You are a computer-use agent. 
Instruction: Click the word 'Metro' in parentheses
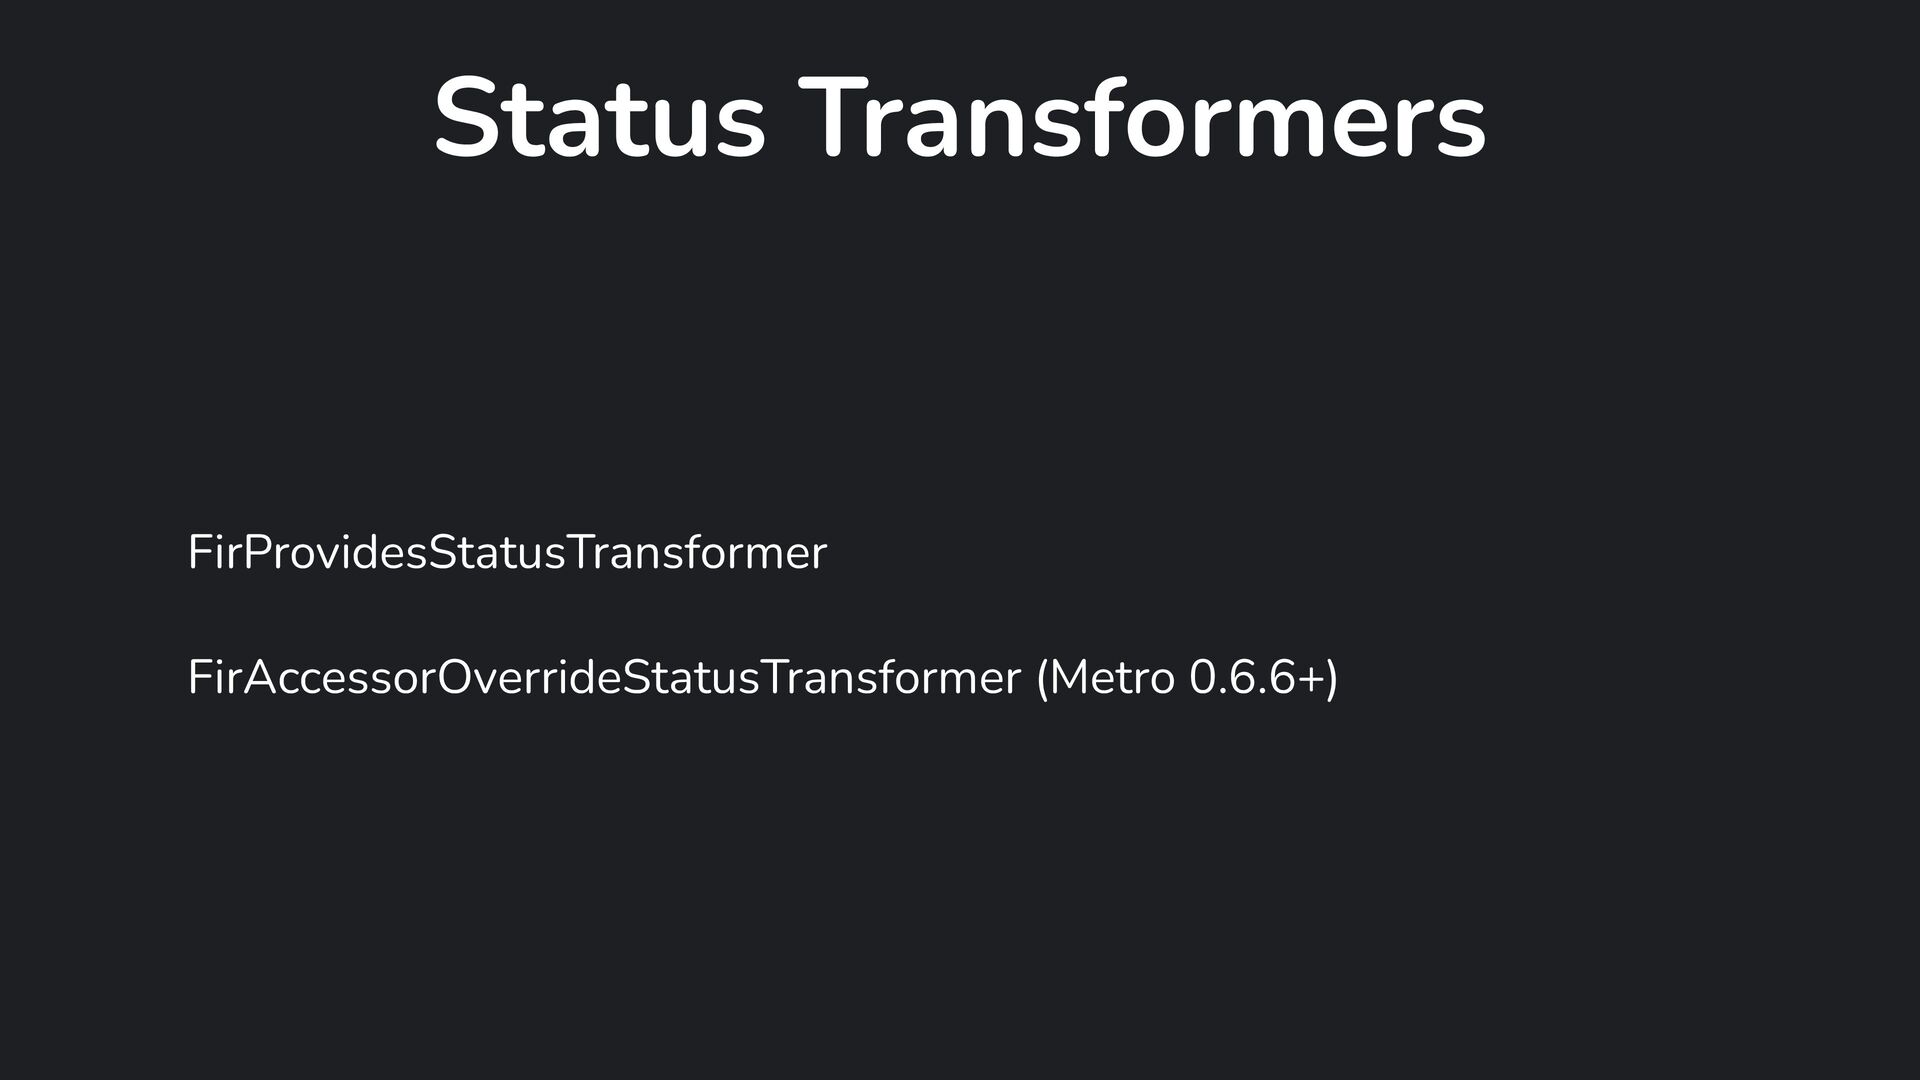(1112, 678)
